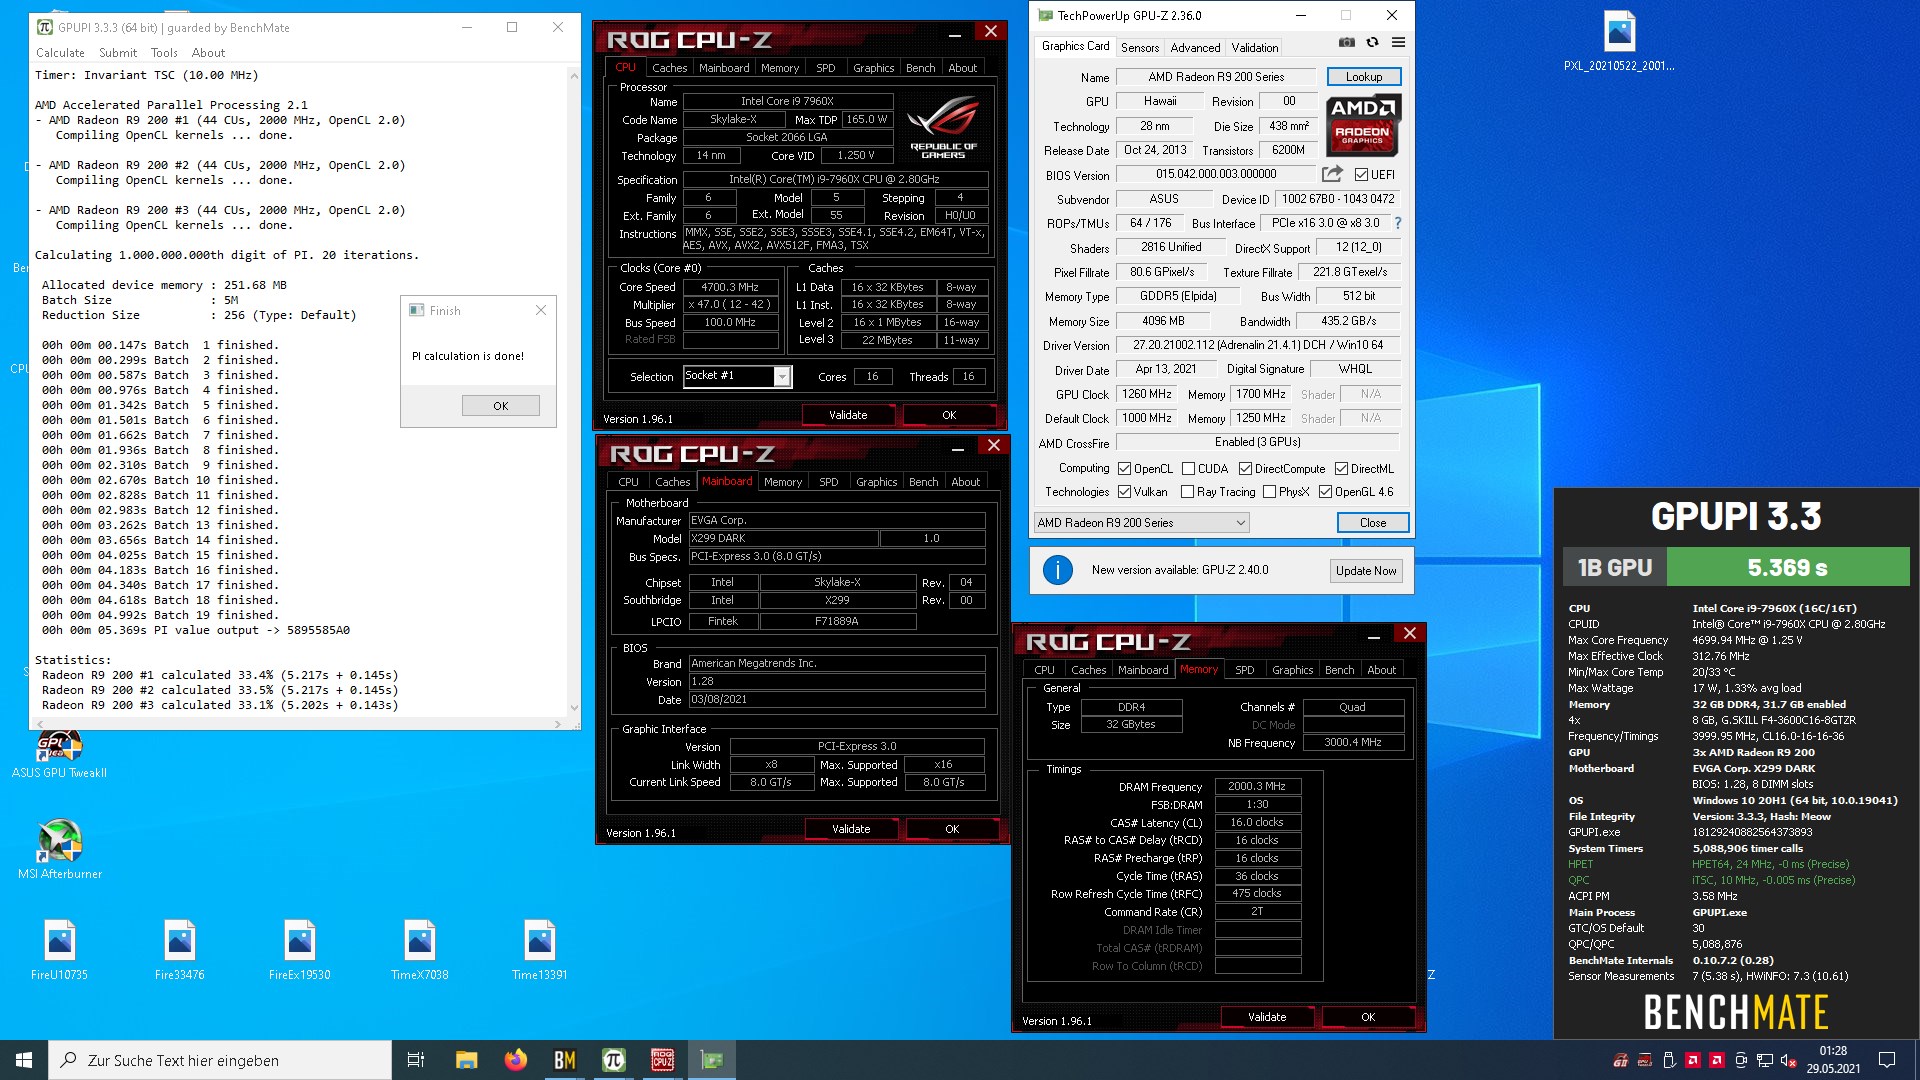Open TimeX7038 desktop image file

(x=419, y=950)
